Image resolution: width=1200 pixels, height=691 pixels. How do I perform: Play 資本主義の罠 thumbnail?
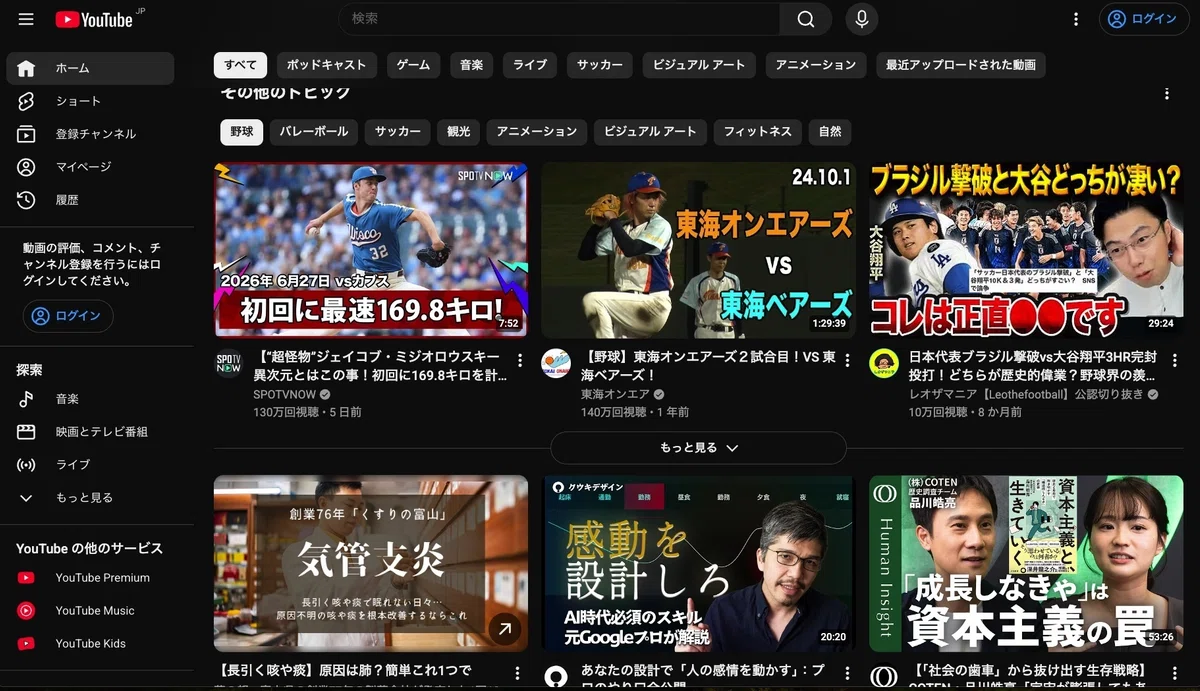pos(1026,563)
